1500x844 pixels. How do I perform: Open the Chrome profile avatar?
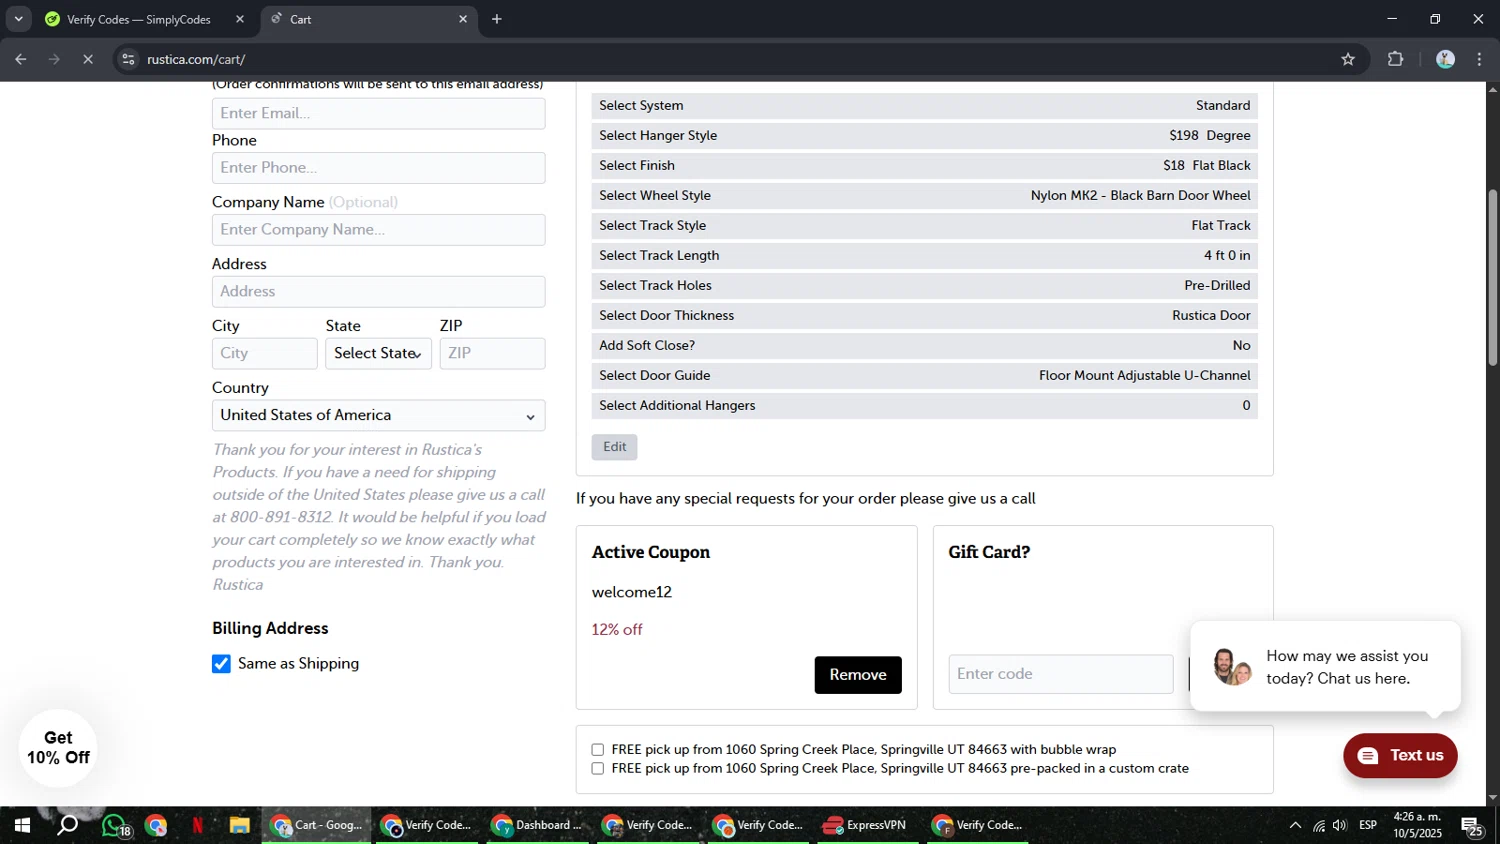[x=1445, y=59]
